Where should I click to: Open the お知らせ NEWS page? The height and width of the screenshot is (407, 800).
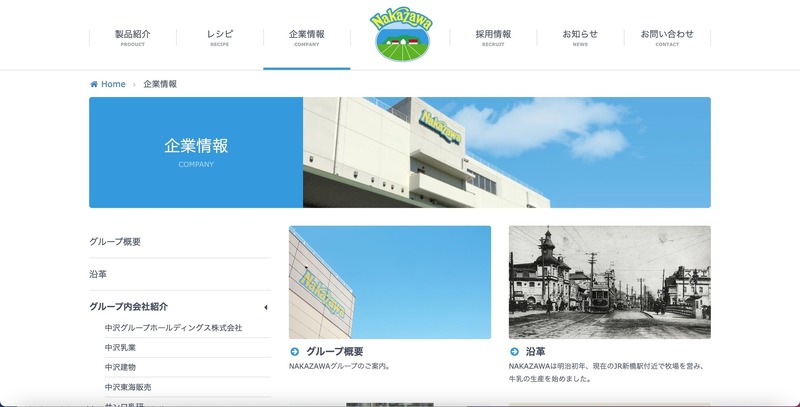click(580, 38)
